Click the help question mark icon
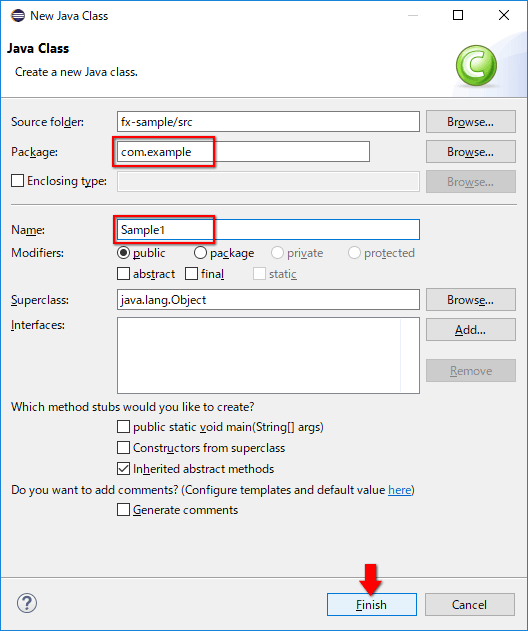This screenshot has height=631, width=528. (x=27, y=603)
